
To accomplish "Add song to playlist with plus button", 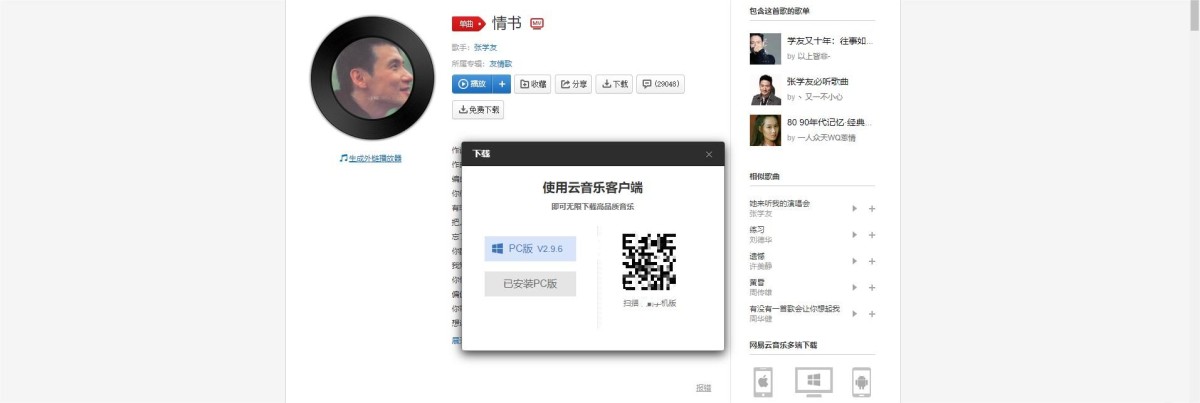I will [x=502, y=84].
